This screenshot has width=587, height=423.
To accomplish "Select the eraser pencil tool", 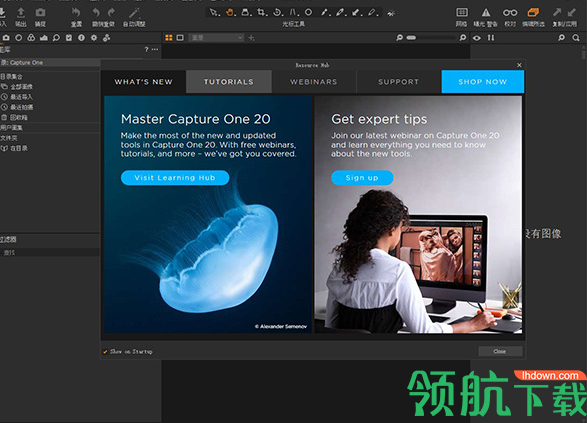I will (x=372, y=13).
